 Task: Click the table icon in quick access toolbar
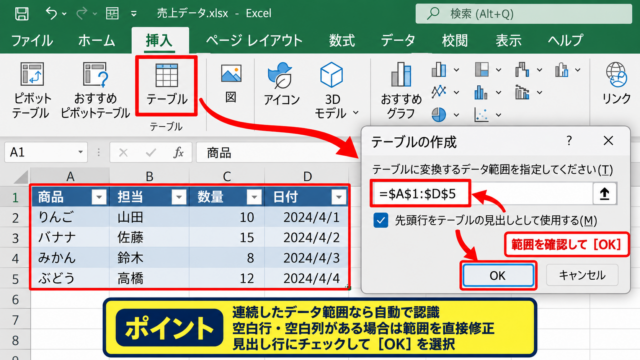coord(112,13)
